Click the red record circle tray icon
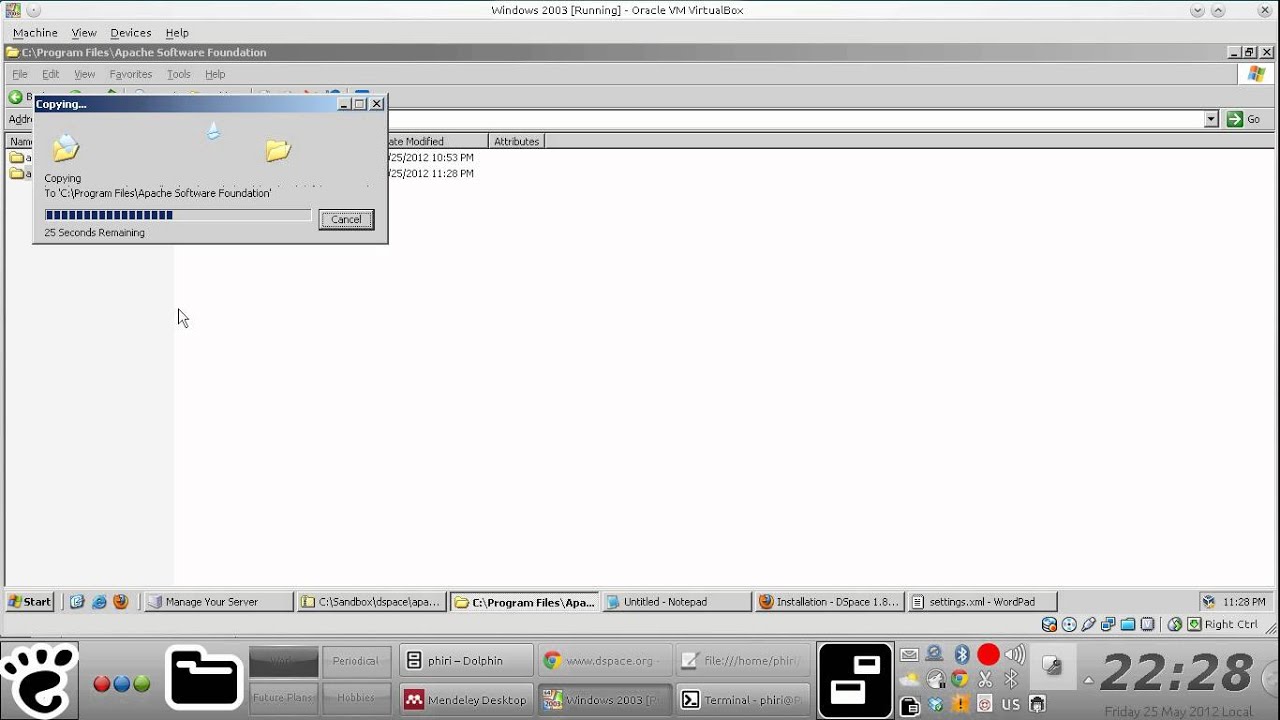This screenshot has height=720, width=1280. pos(988,655)
